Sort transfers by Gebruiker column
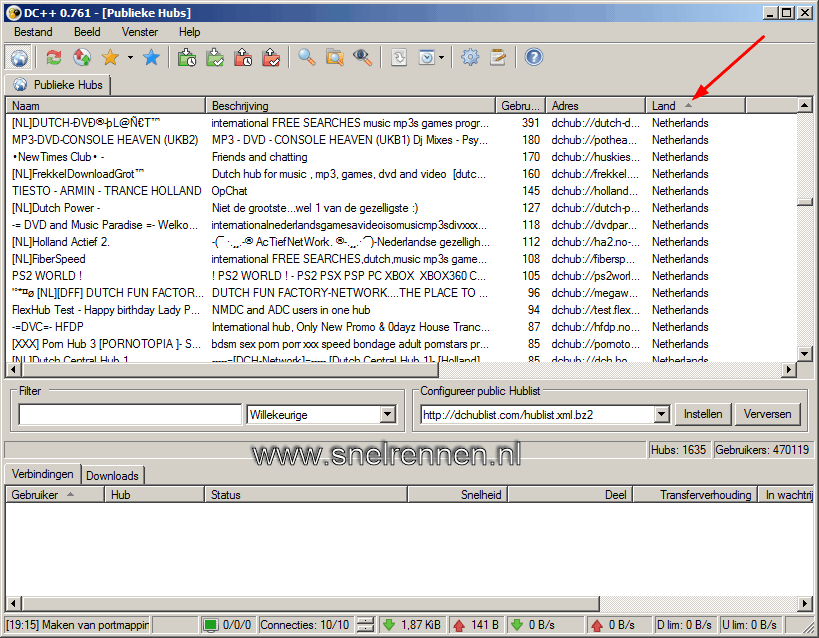 pyautogui.click(x=55, y=495)
